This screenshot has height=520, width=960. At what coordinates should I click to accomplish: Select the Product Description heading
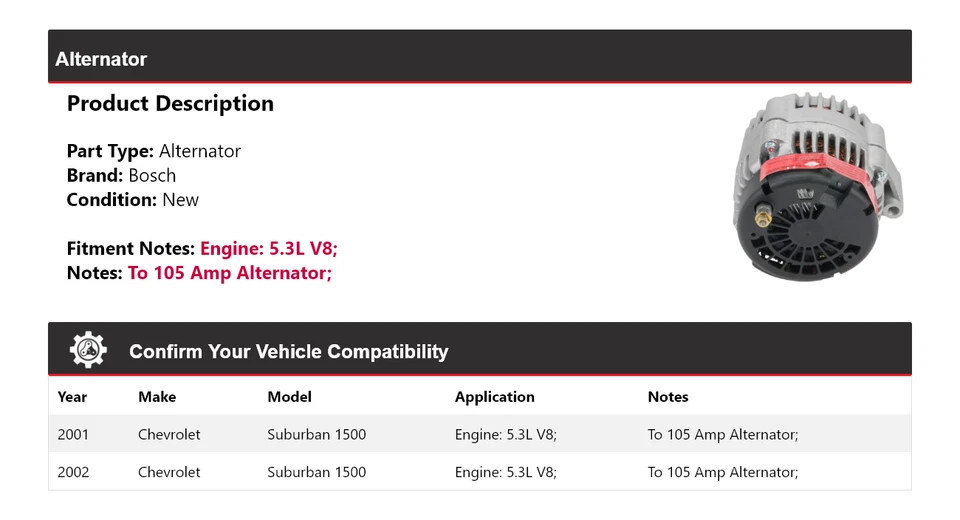coord(170,103)
